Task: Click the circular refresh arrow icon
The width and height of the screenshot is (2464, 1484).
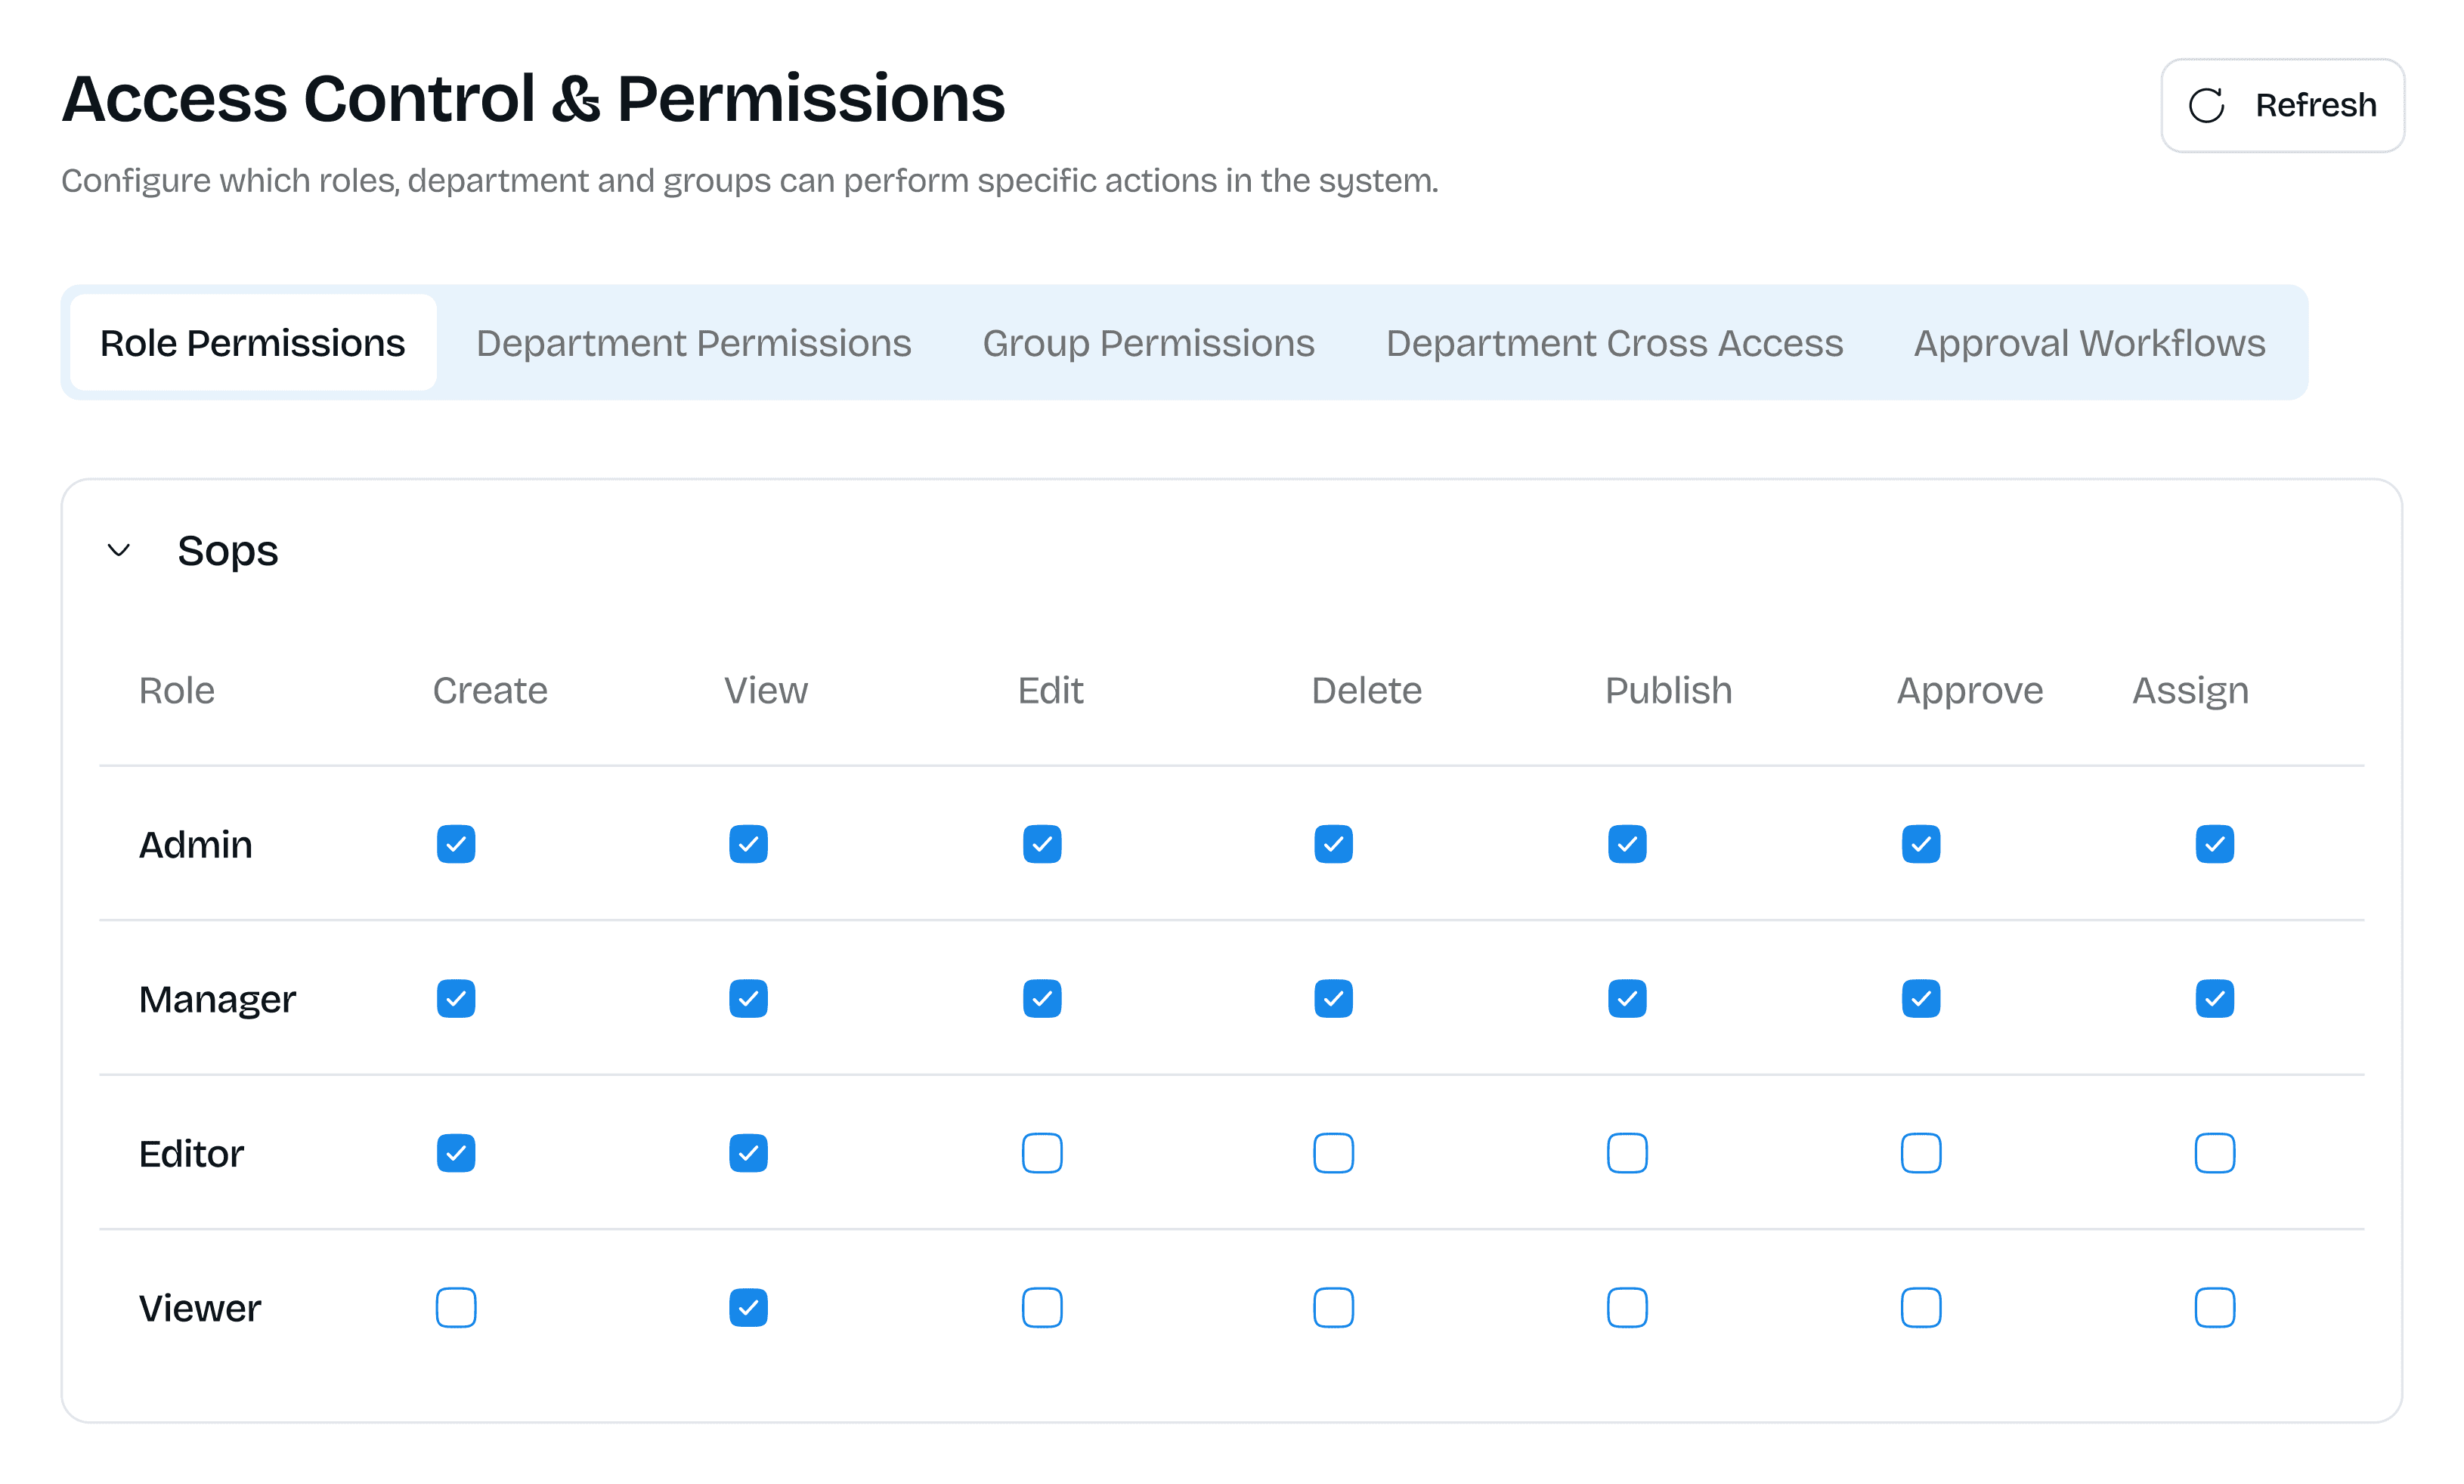Action: (2206, 105)
